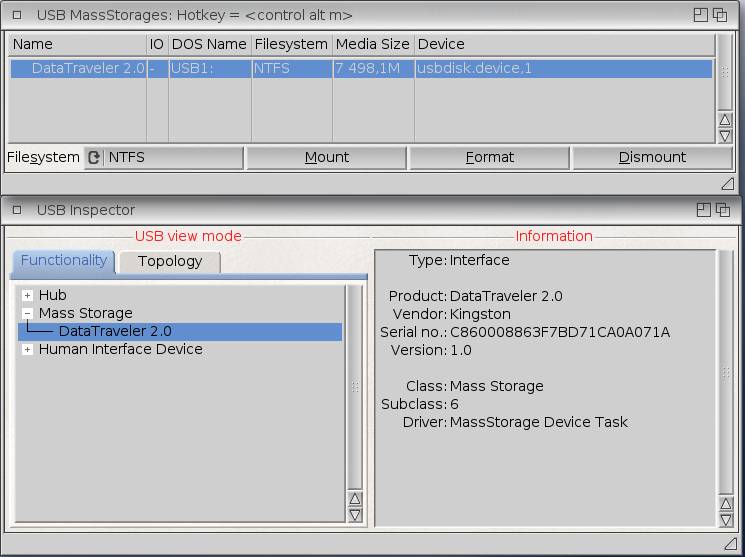The width and height of the screenshot is (745, 557).
Task: Select DataTraveler 2.0 in the device tree
Action: (x=115, y=331)
